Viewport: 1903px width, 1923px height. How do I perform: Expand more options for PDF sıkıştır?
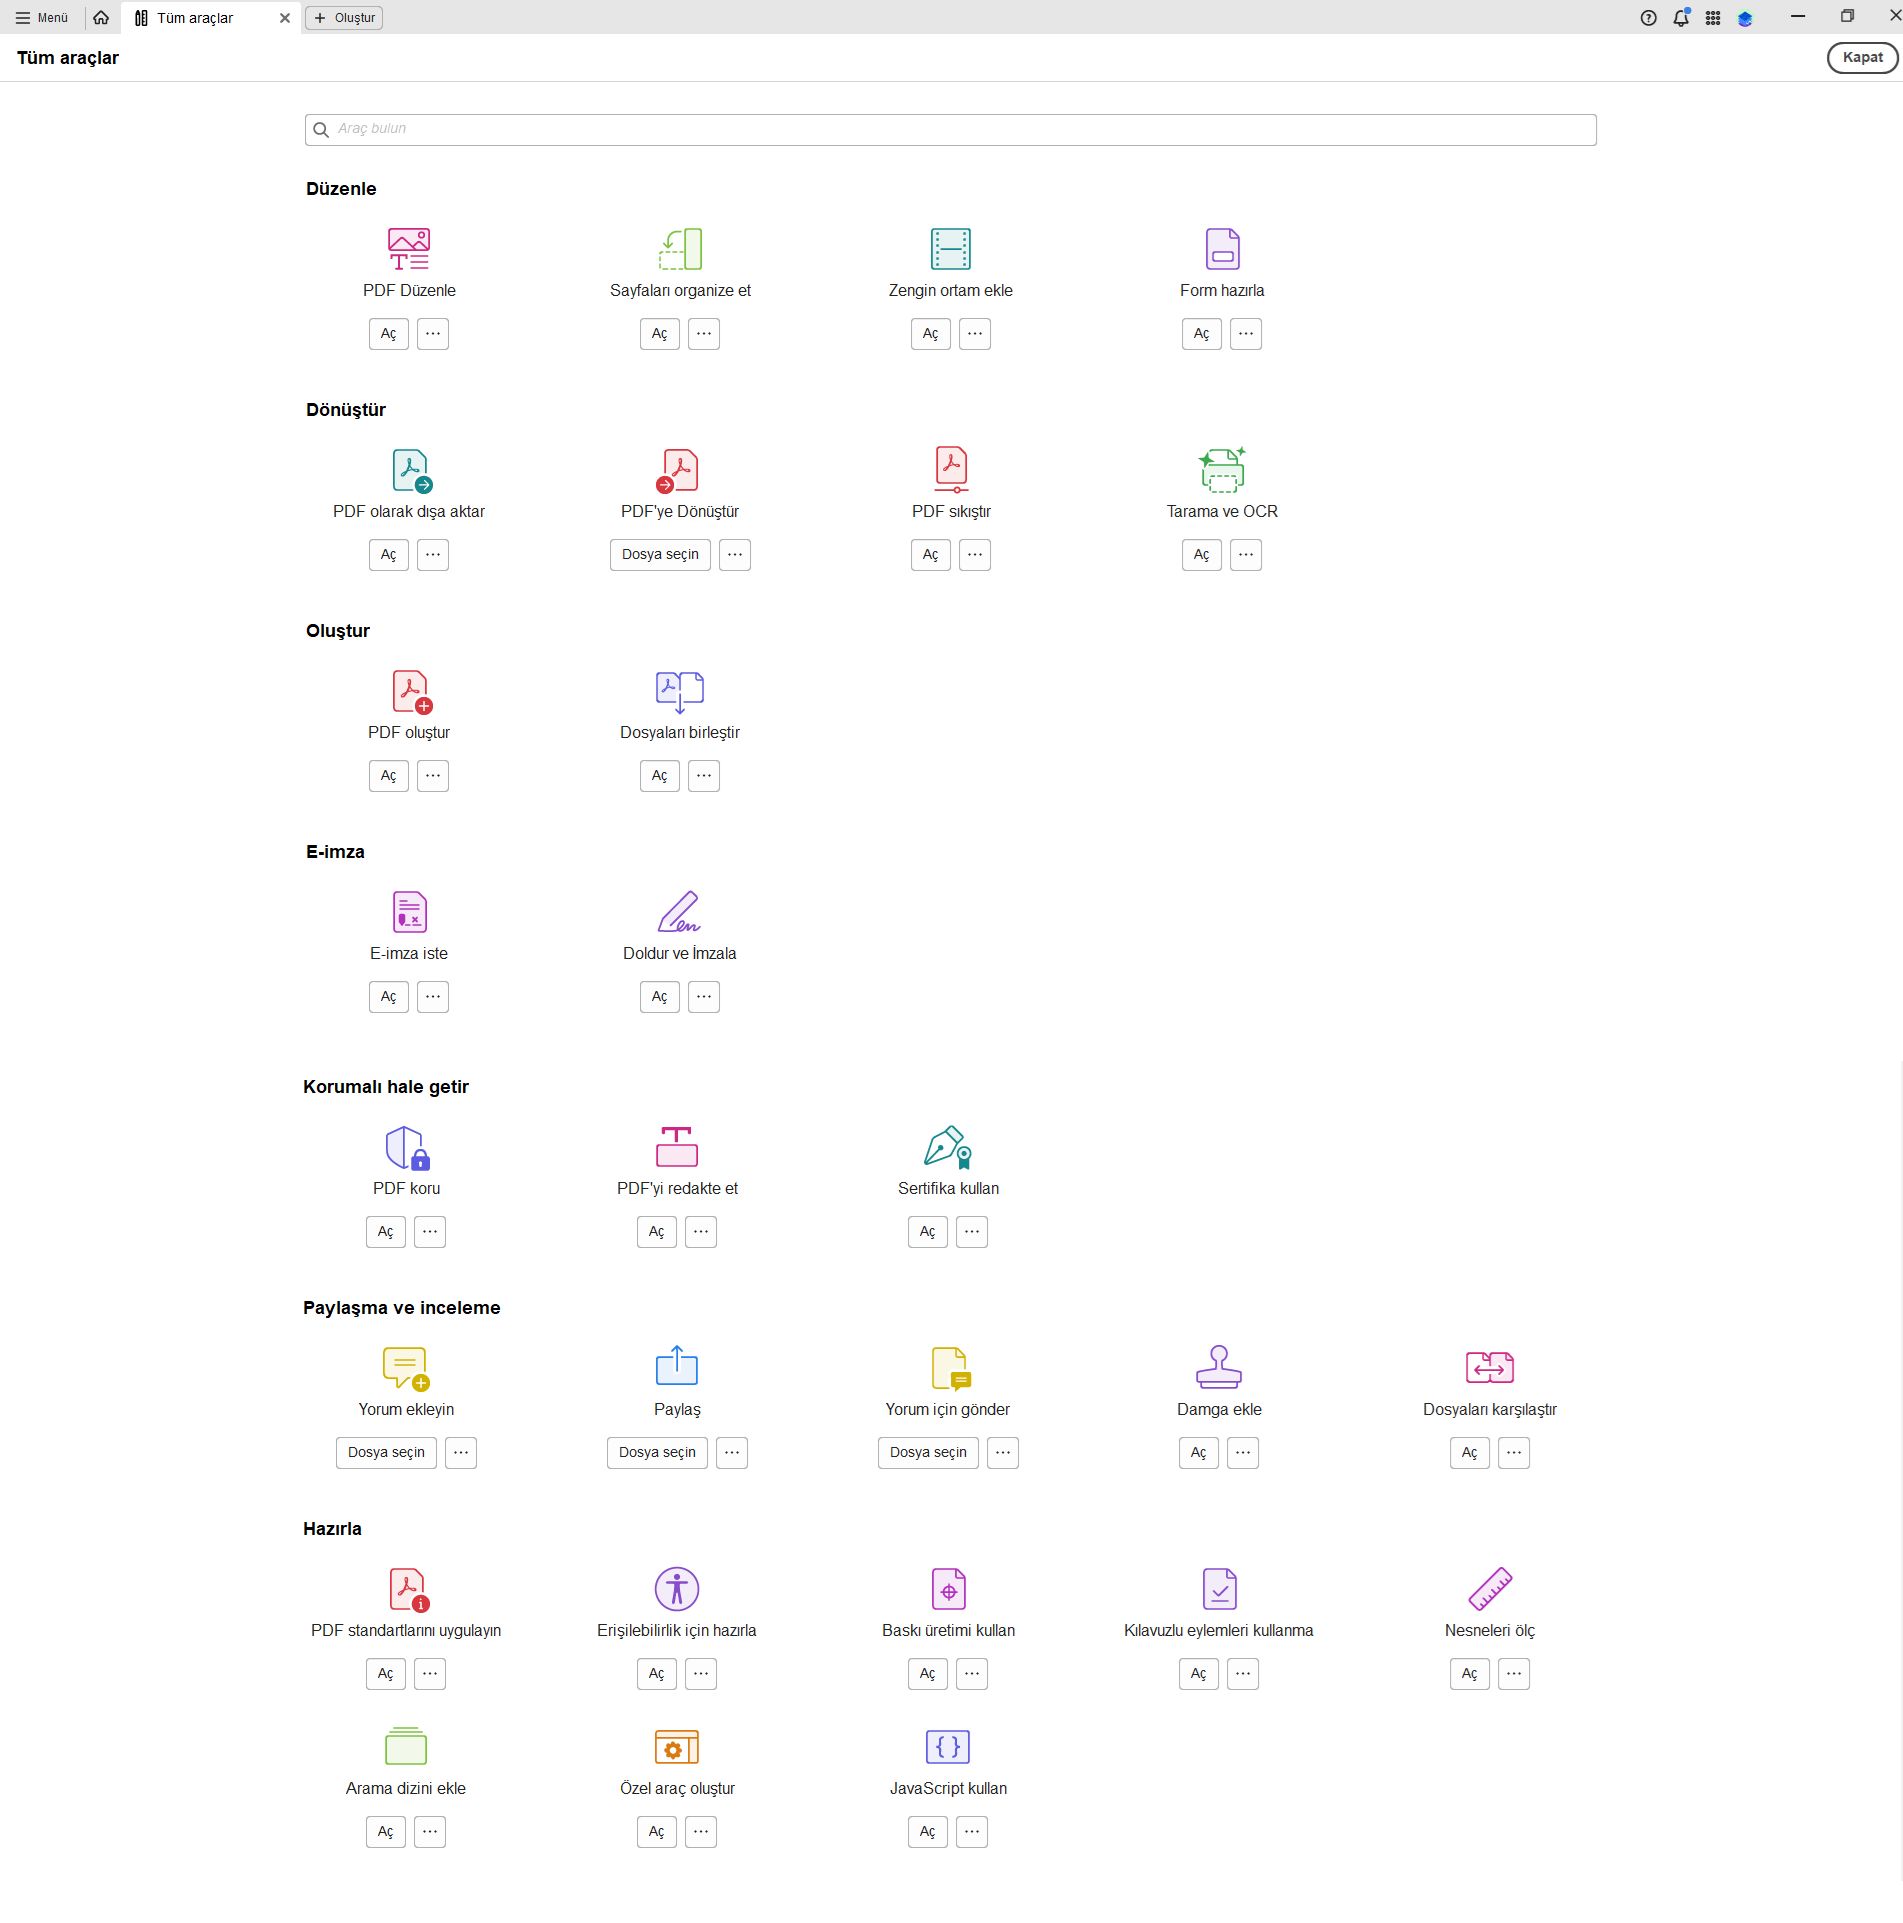pos(975,554)
